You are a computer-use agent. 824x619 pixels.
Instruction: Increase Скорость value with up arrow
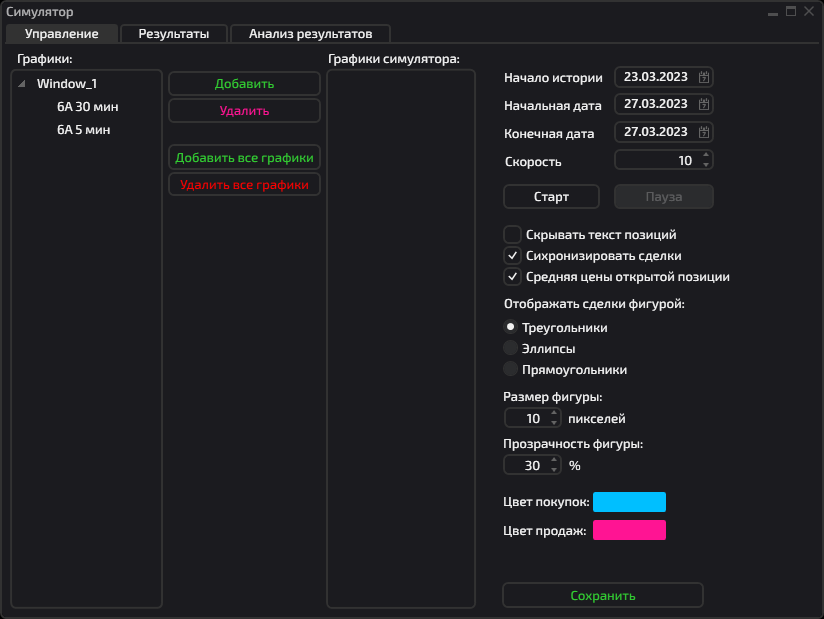click(706, 156)
